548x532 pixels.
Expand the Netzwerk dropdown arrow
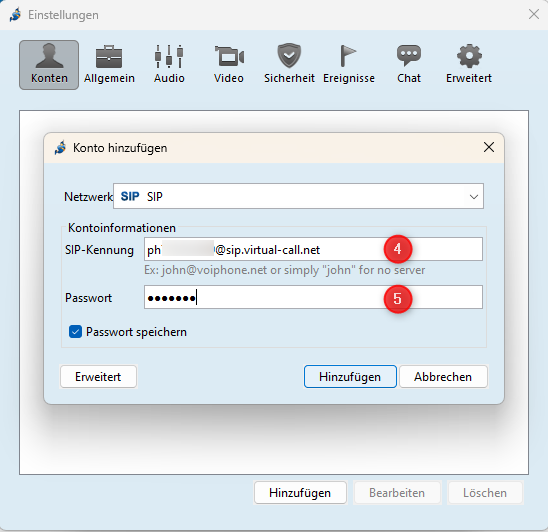(474, 196)
